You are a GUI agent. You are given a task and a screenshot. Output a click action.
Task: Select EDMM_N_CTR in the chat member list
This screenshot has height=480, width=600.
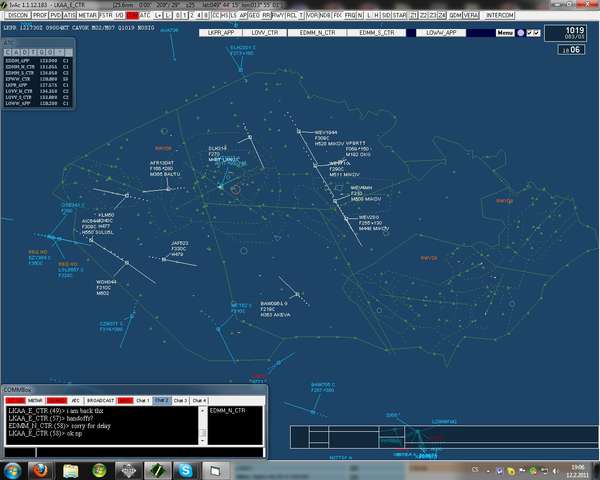point(228,411)
